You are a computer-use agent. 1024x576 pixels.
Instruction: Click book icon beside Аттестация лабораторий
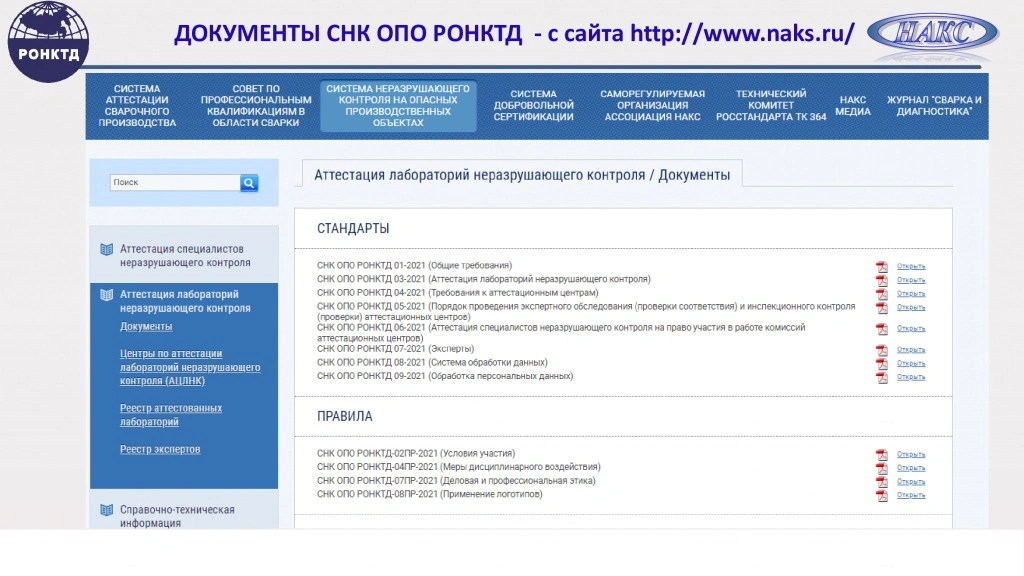(106, 295)
